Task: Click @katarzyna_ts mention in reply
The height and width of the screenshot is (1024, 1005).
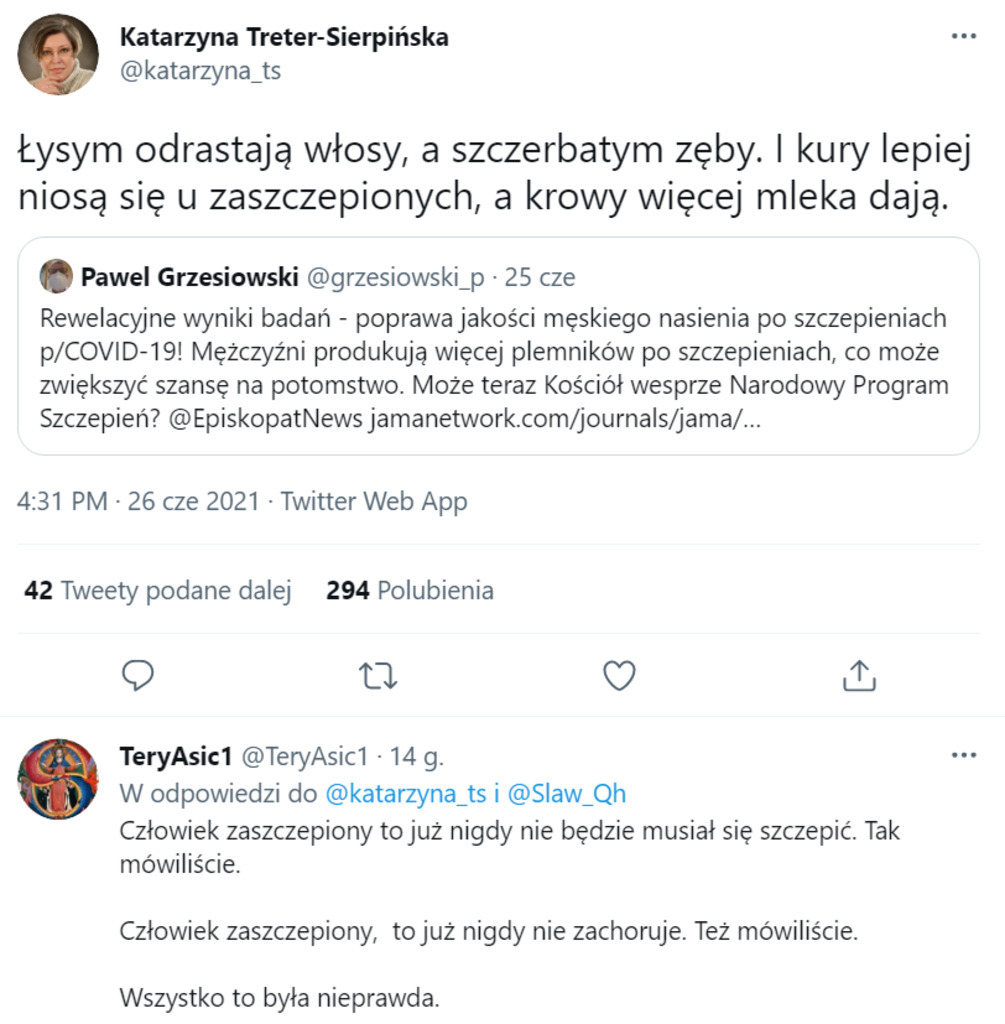Action: pos(407,793)
